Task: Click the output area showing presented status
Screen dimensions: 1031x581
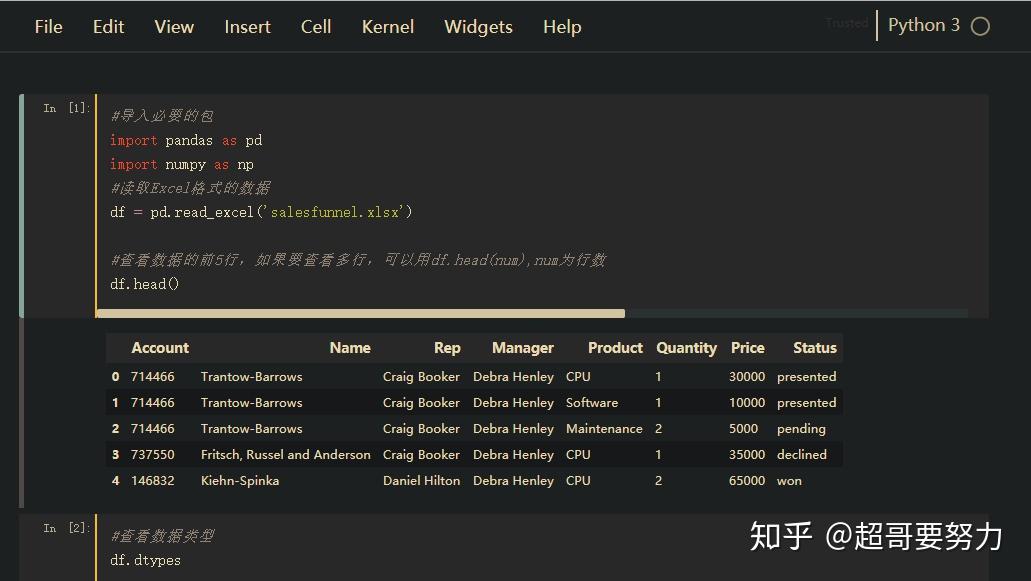Action: (x=806, y=376)
